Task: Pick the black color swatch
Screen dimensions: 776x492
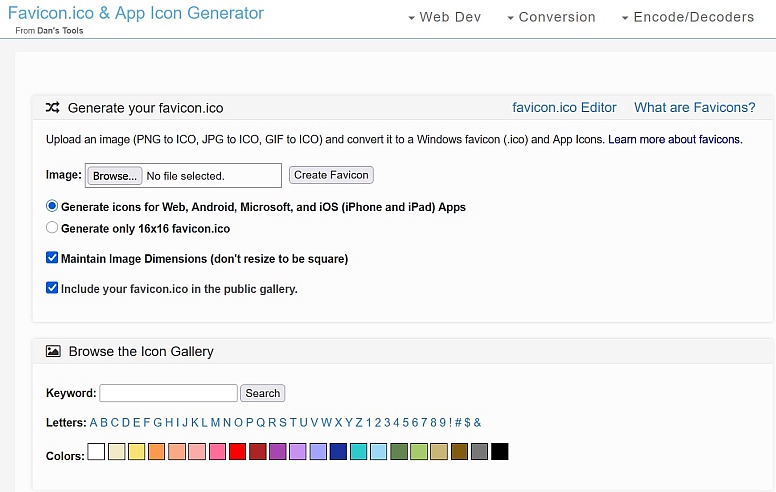Action: point(500,451)
